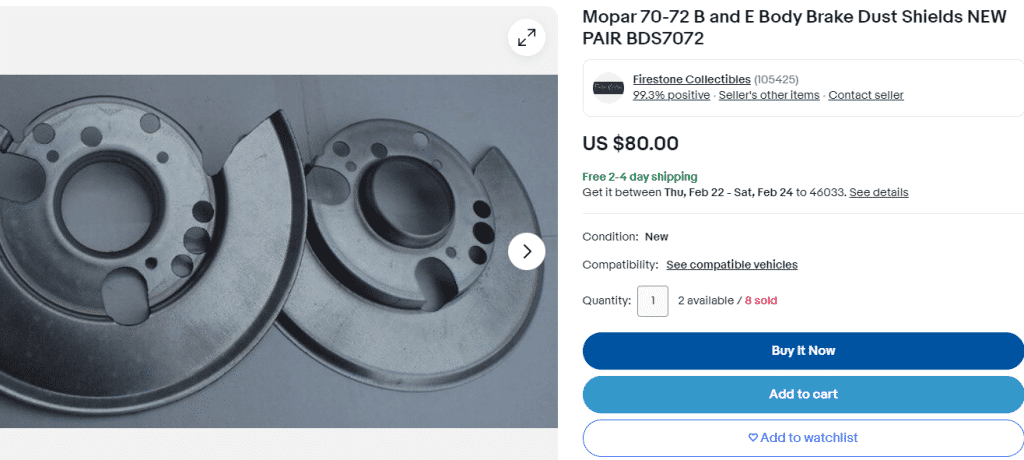
Task: Open the Firestone Collectibles seller page
Action: point(691,79)
